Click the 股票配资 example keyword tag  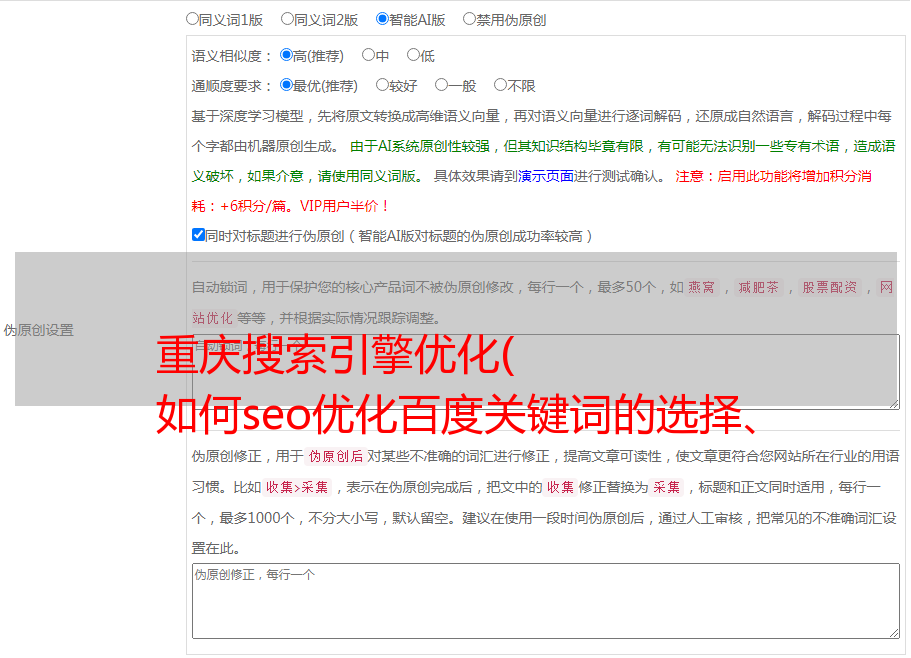(x=830, y=287)
